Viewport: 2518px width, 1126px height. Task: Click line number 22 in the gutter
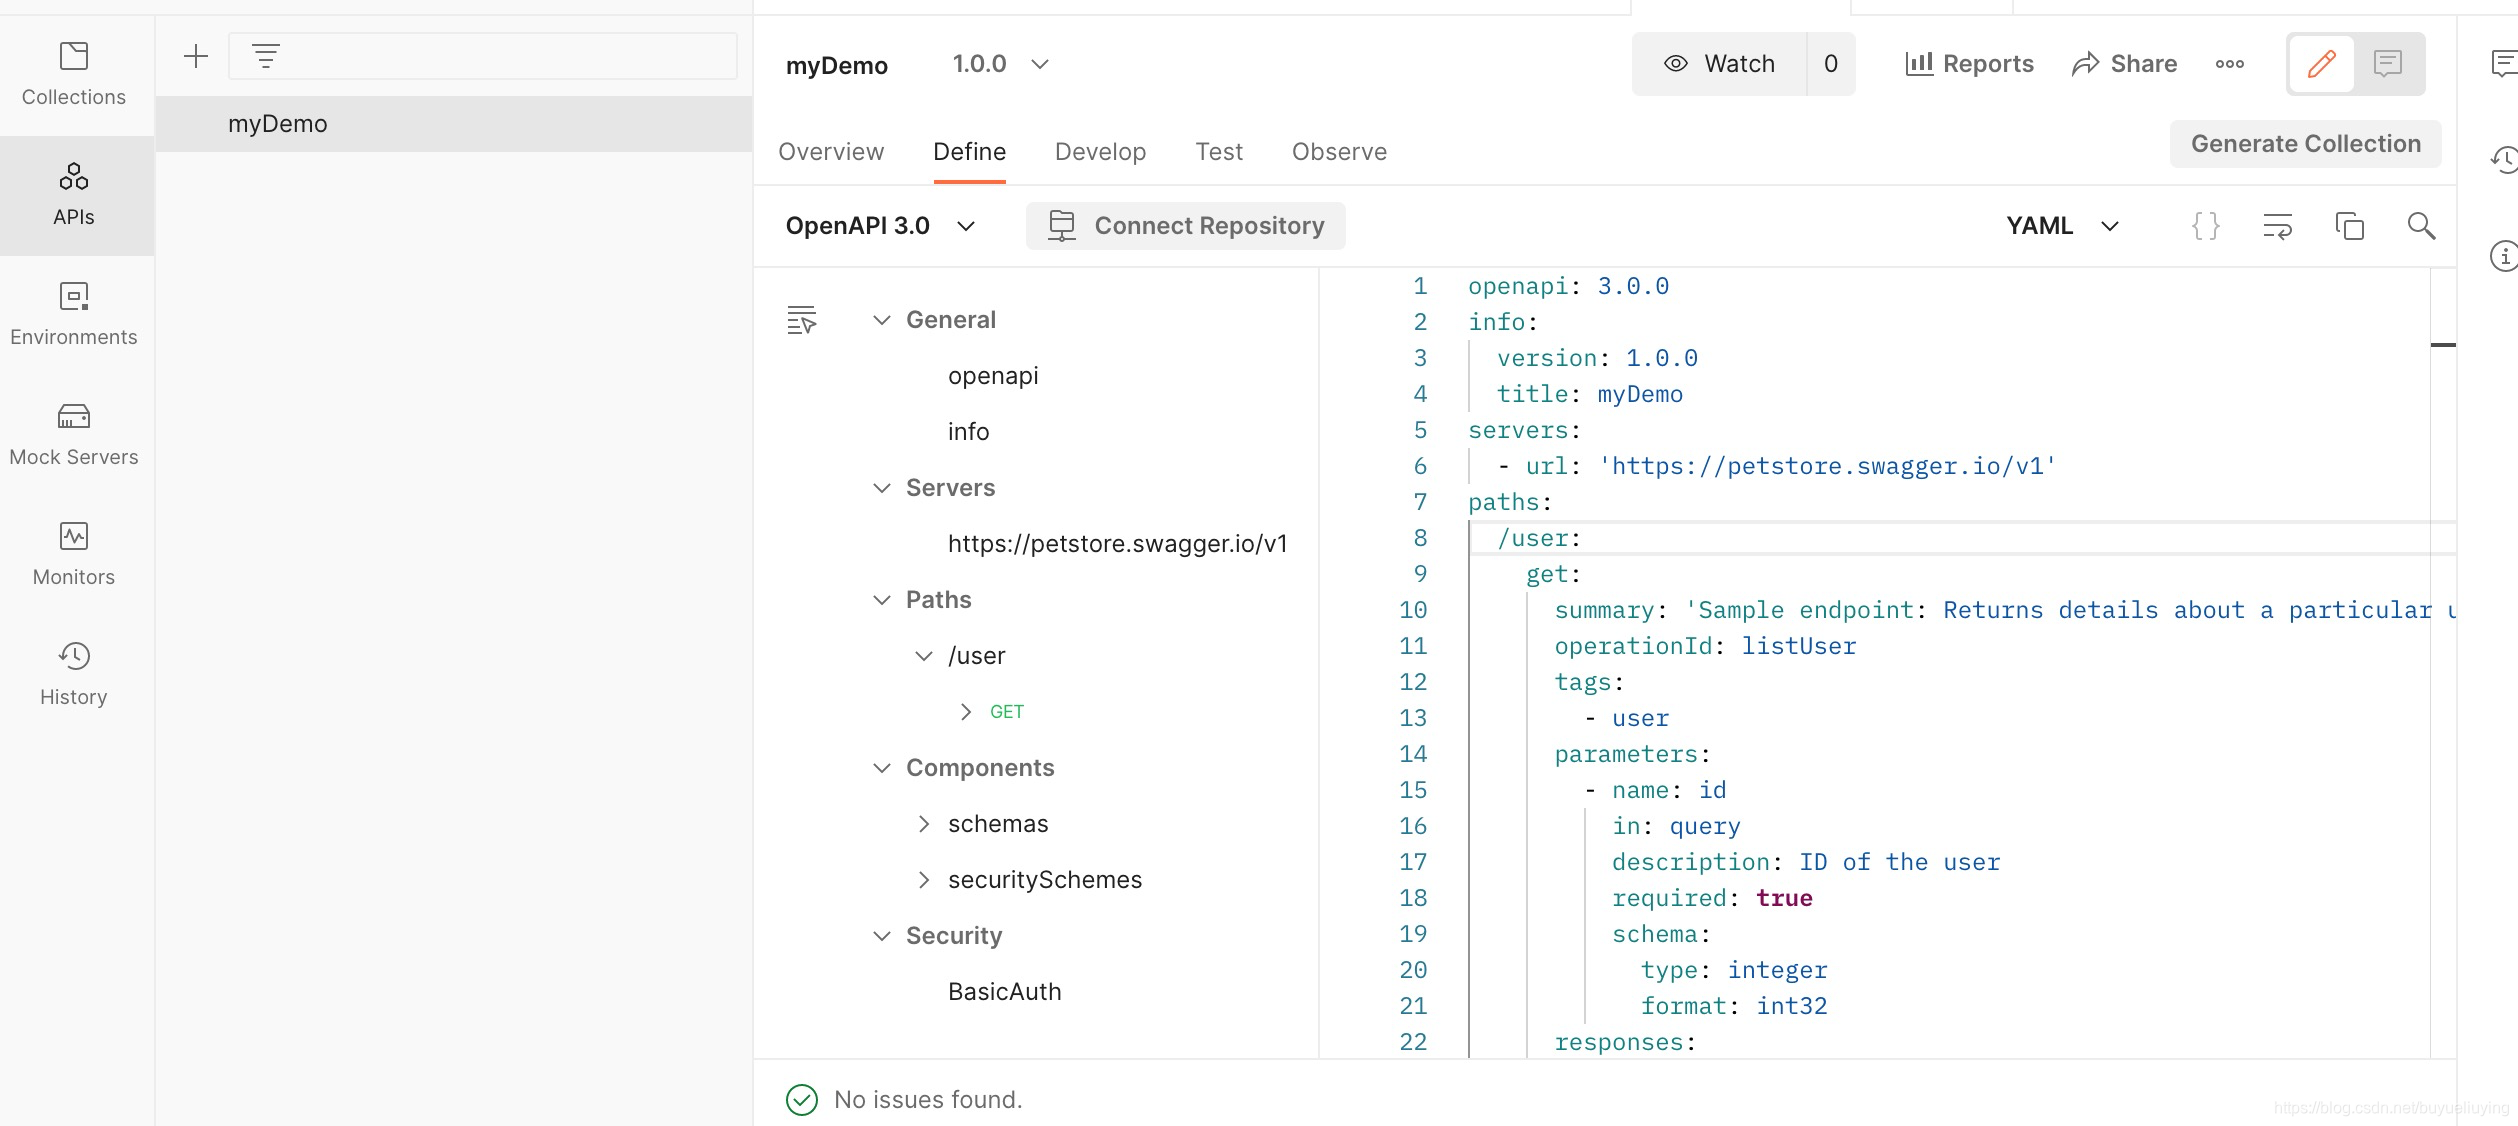pos(1412,1042)
